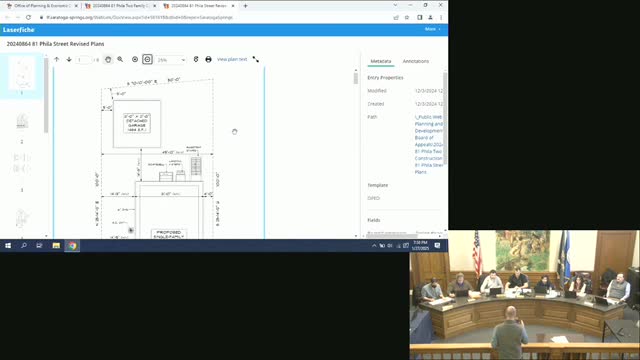Select the zoom magnifier tool
The width and height of the screenshot is (640, 360).
pyautogui.click(x=120, y=60)
